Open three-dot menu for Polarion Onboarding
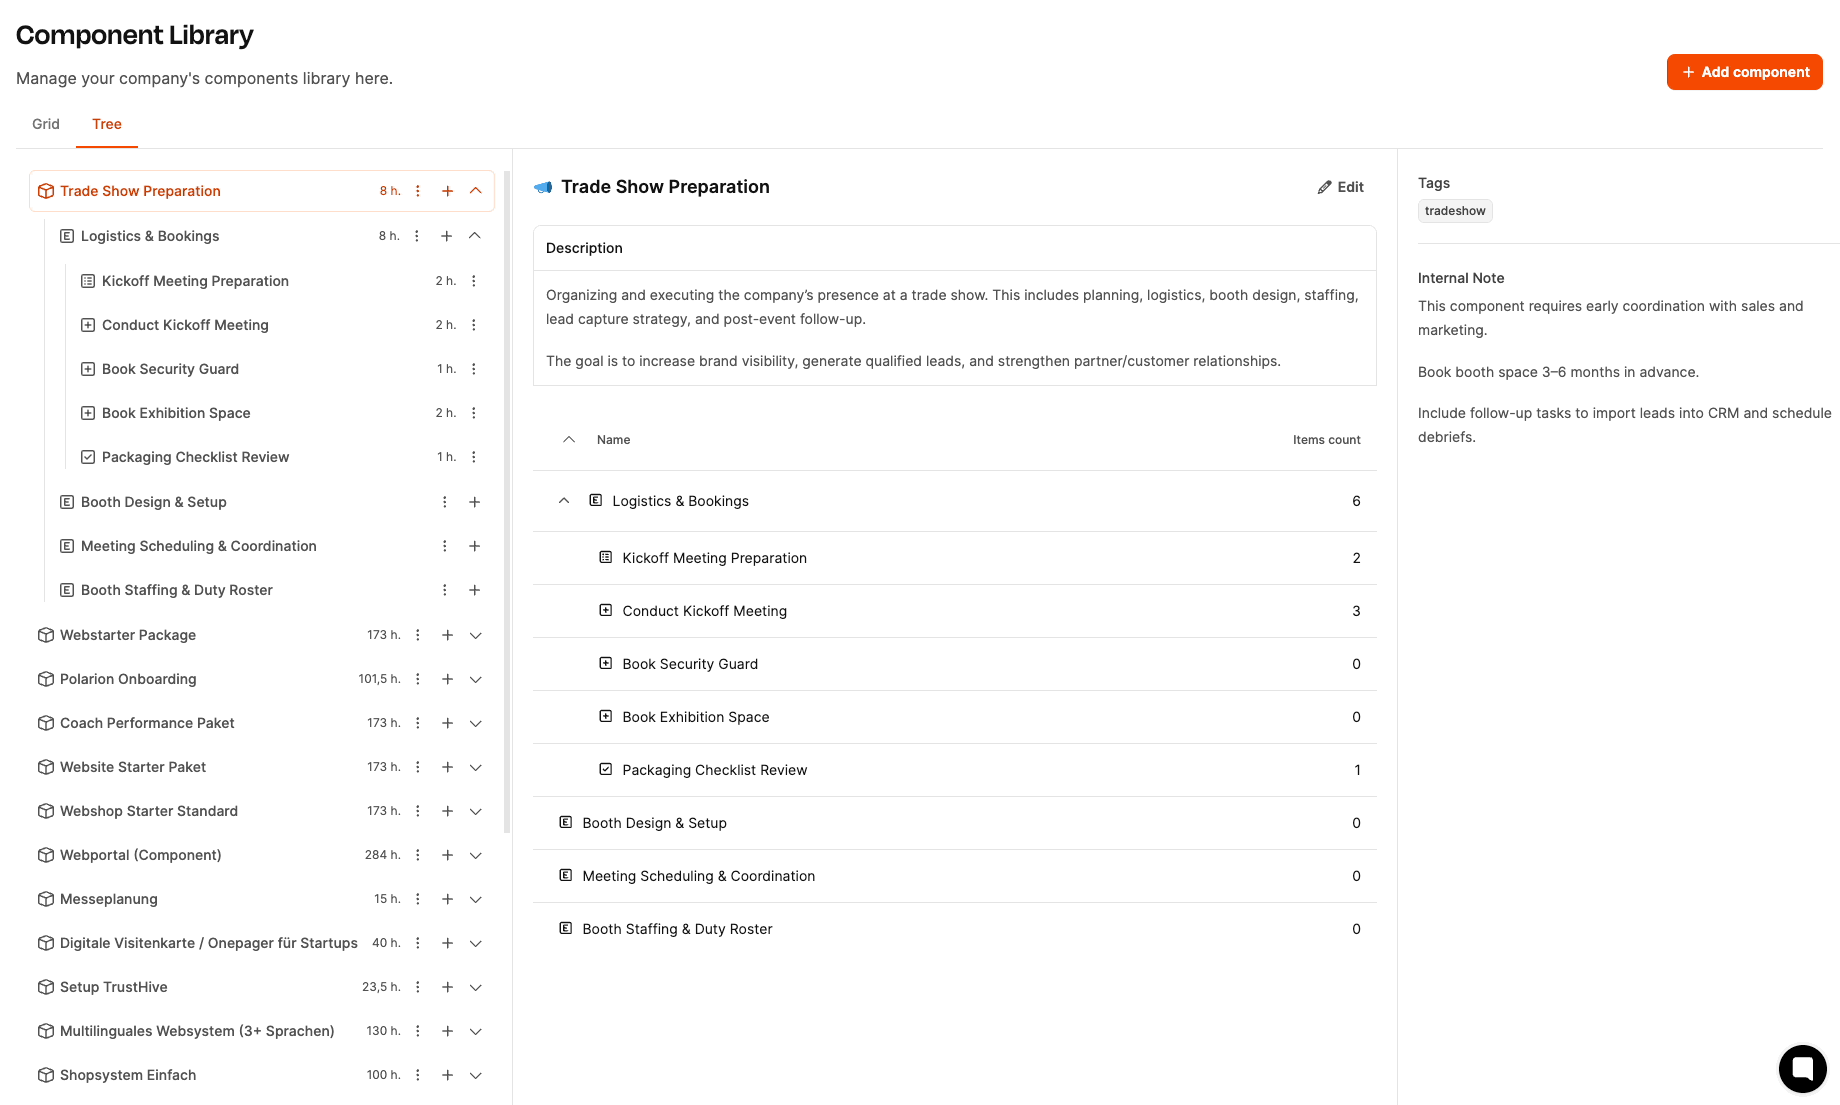 (418, 679)
